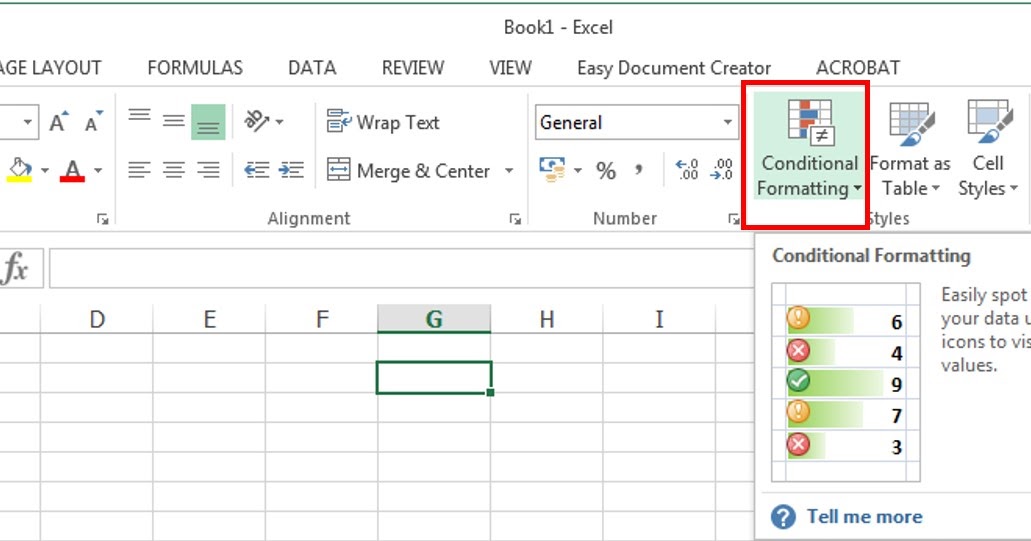Select column D header
Screen dimensions: 1031x541
[97, 319]
